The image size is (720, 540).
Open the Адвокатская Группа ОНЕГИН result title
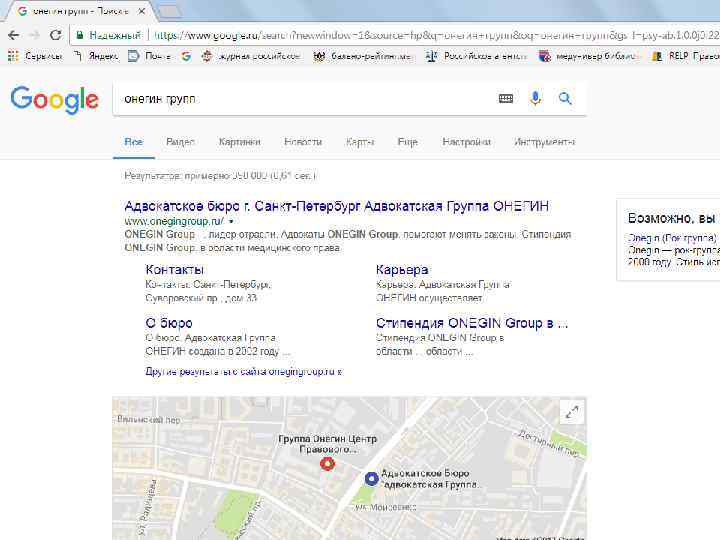tap(337, 206)
